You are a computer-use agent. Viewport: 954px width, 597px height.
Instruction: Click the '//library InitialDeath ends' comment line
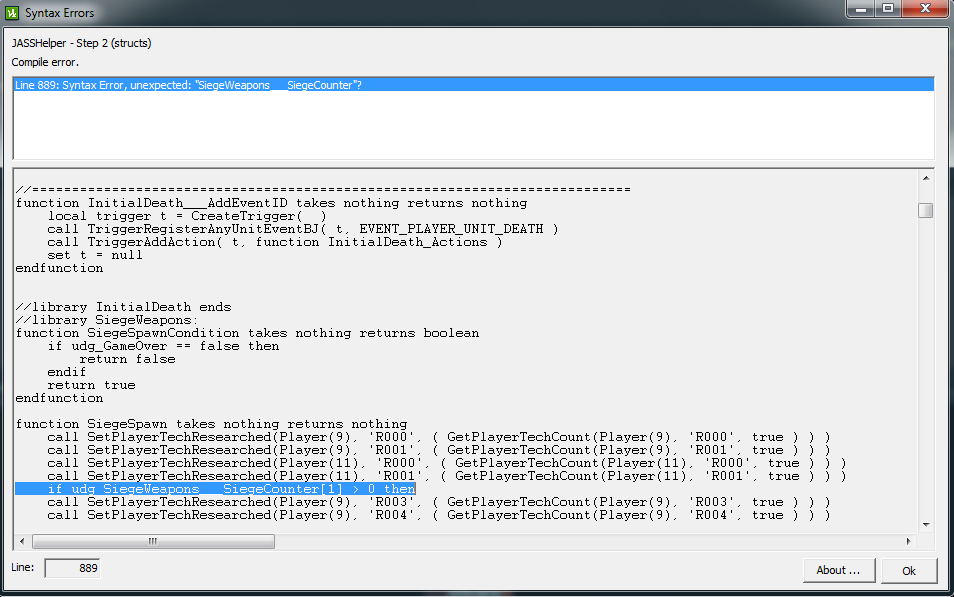(x=123, y=307)
